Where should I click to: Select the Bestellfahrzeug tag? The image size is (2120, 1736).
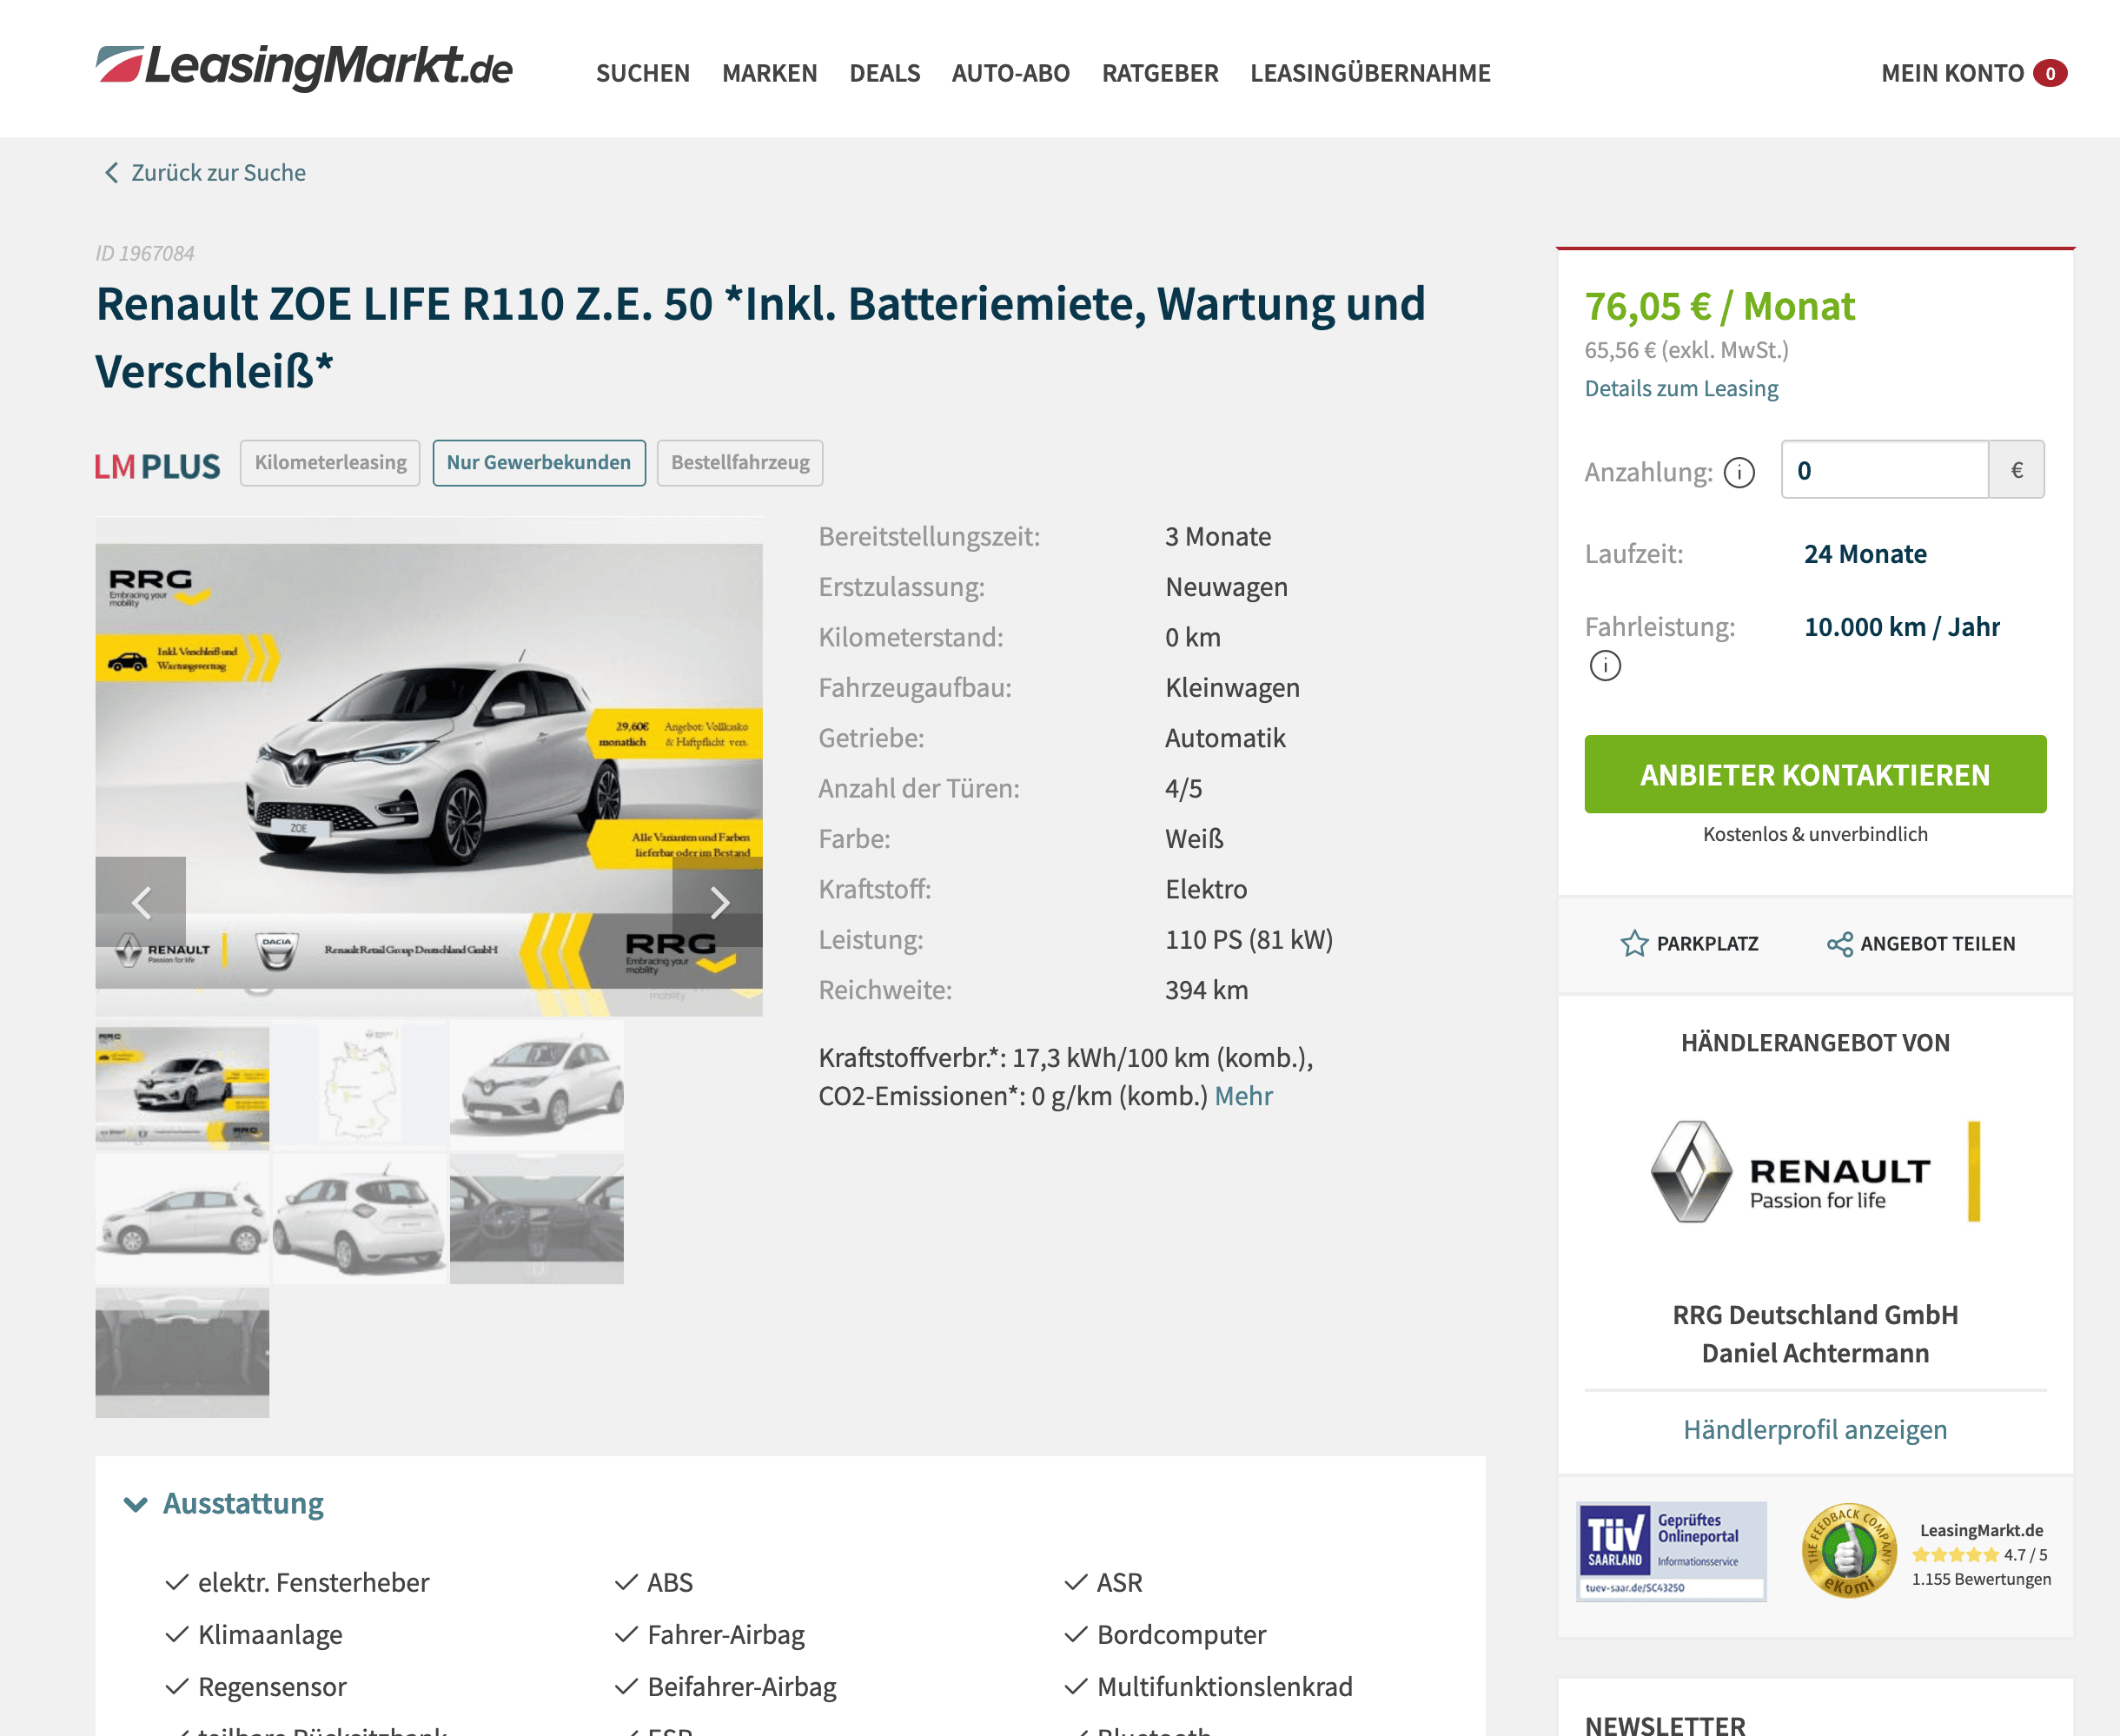click(740, 463)
